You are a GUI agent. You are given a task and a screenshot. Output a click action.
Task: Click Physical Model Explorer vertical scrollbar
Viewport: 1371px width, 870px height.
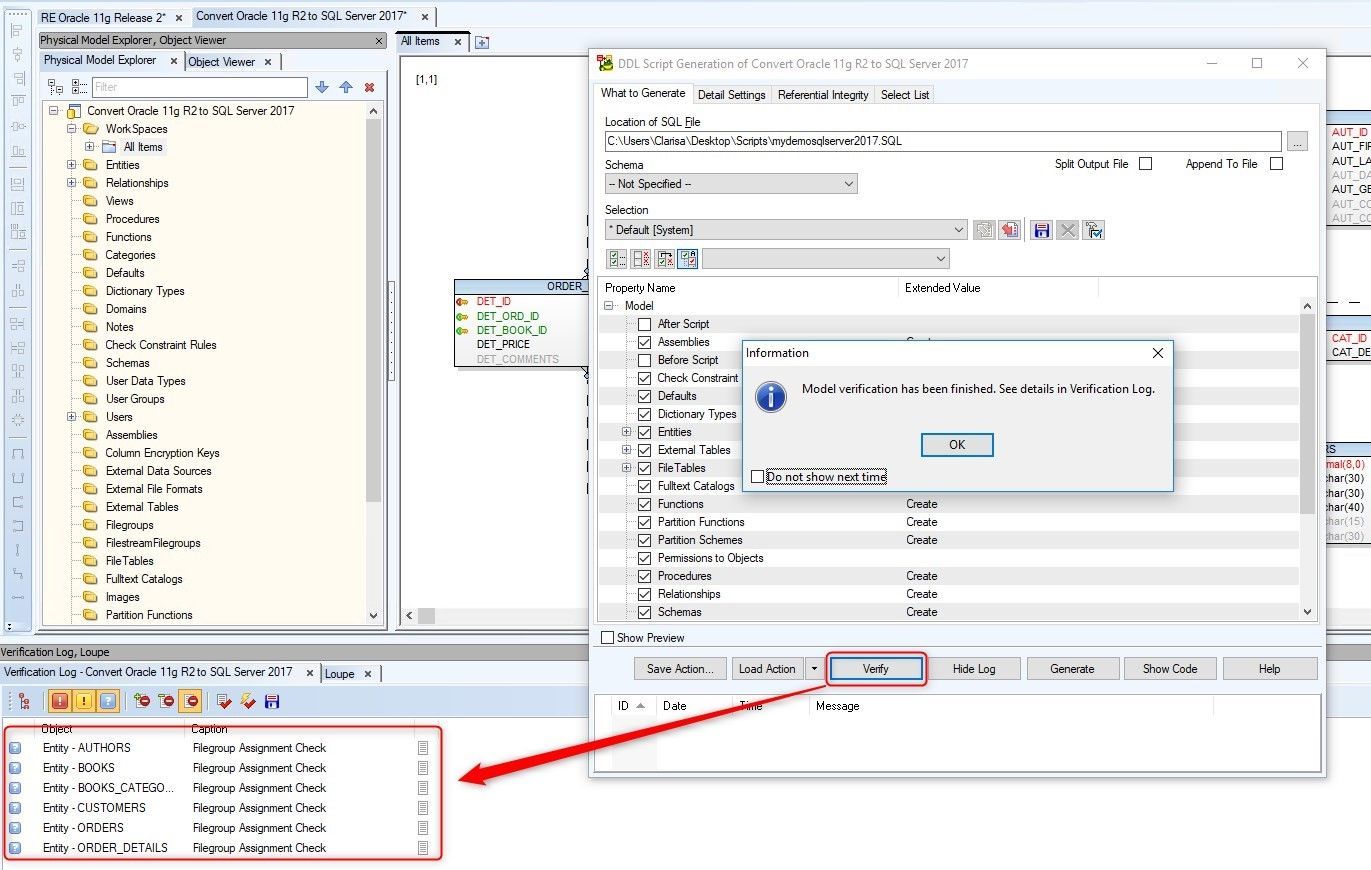pos(374,363)
